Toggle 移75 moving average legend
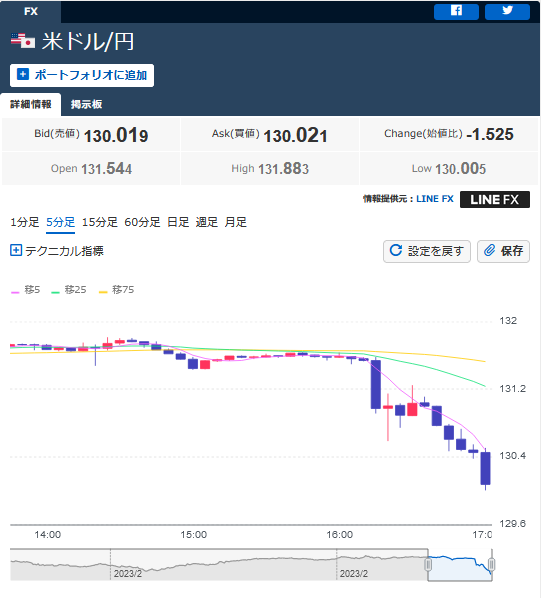Image resolution: width=541 pixels, height=598 pixels. tap(117, 290)
